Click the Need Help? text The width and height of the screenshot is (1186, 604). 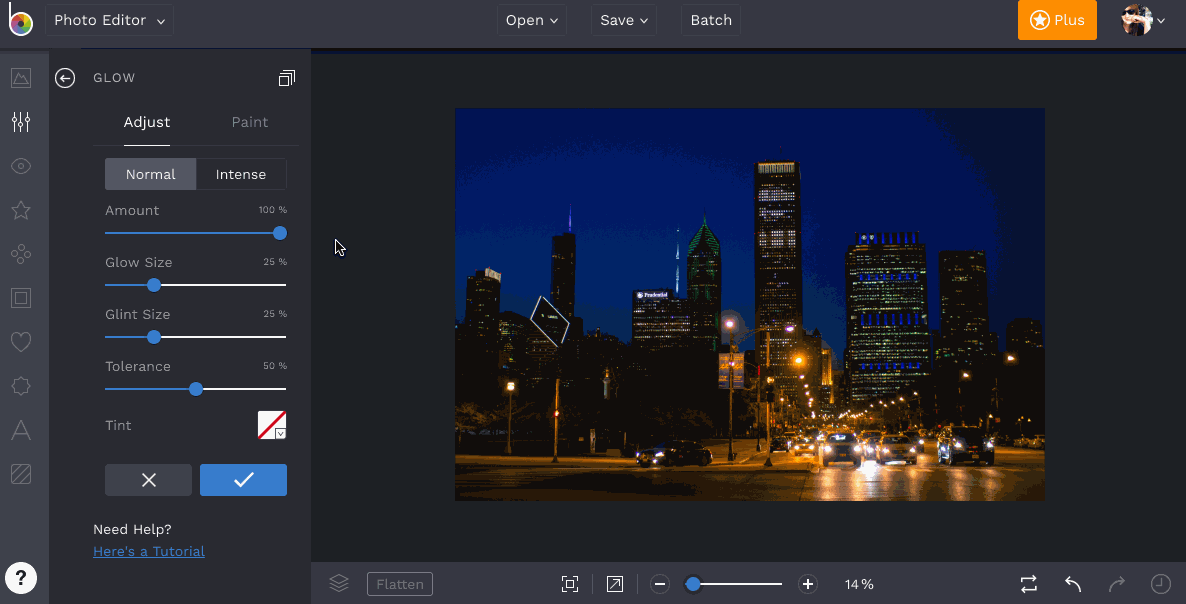point(132,529)
